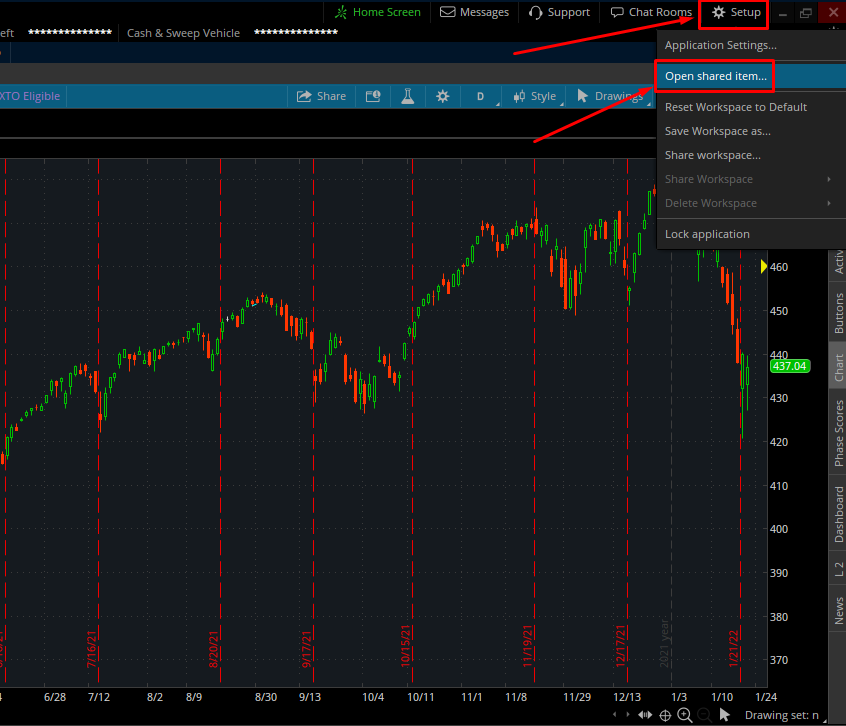The height and width of the screenshot is (726, 846).
Task: Click the zoom in magnifier icon
Action: point(685,715)
